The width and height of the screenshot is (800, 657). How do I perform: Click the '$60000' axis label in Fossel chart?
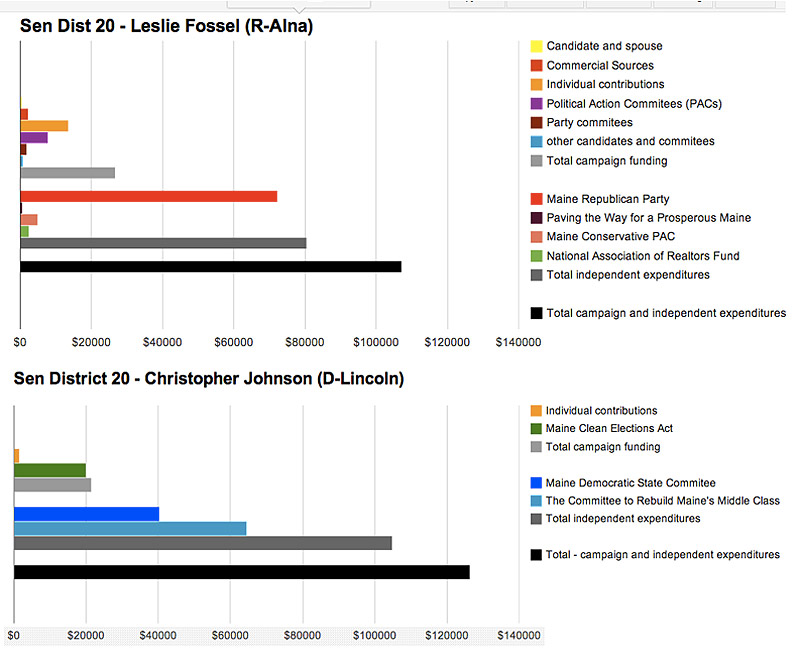coord(234,342)
